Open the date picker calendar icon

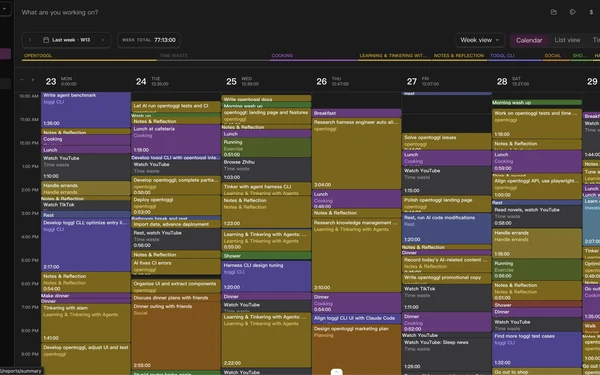[x=46, y=40]
